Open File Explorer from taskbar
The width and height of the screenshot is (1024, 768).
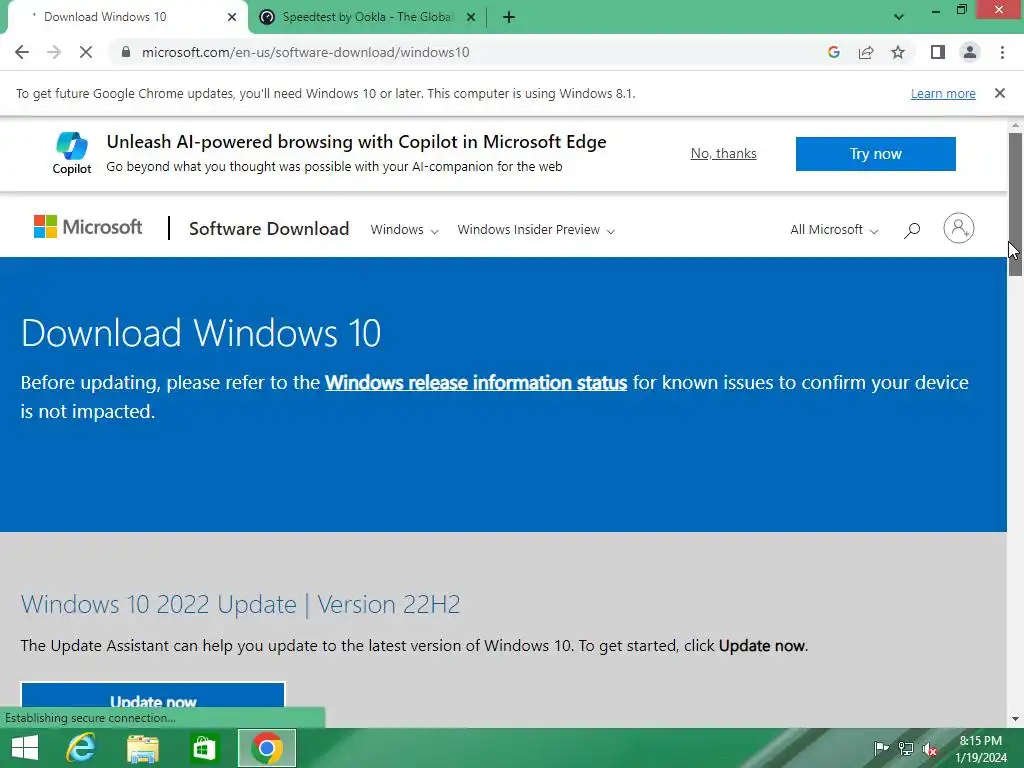click(143, 748)
